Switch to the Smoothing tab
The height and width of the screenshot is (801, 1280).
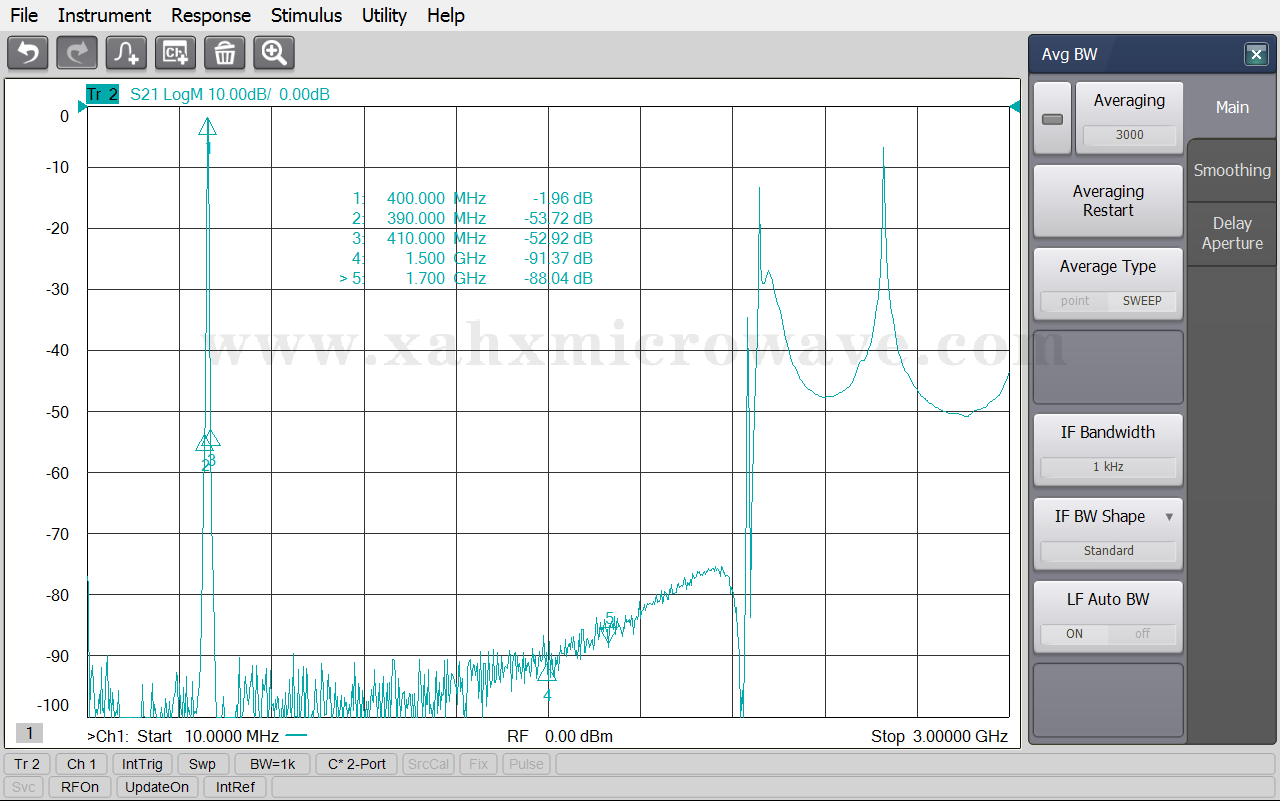click(1232, 170)
